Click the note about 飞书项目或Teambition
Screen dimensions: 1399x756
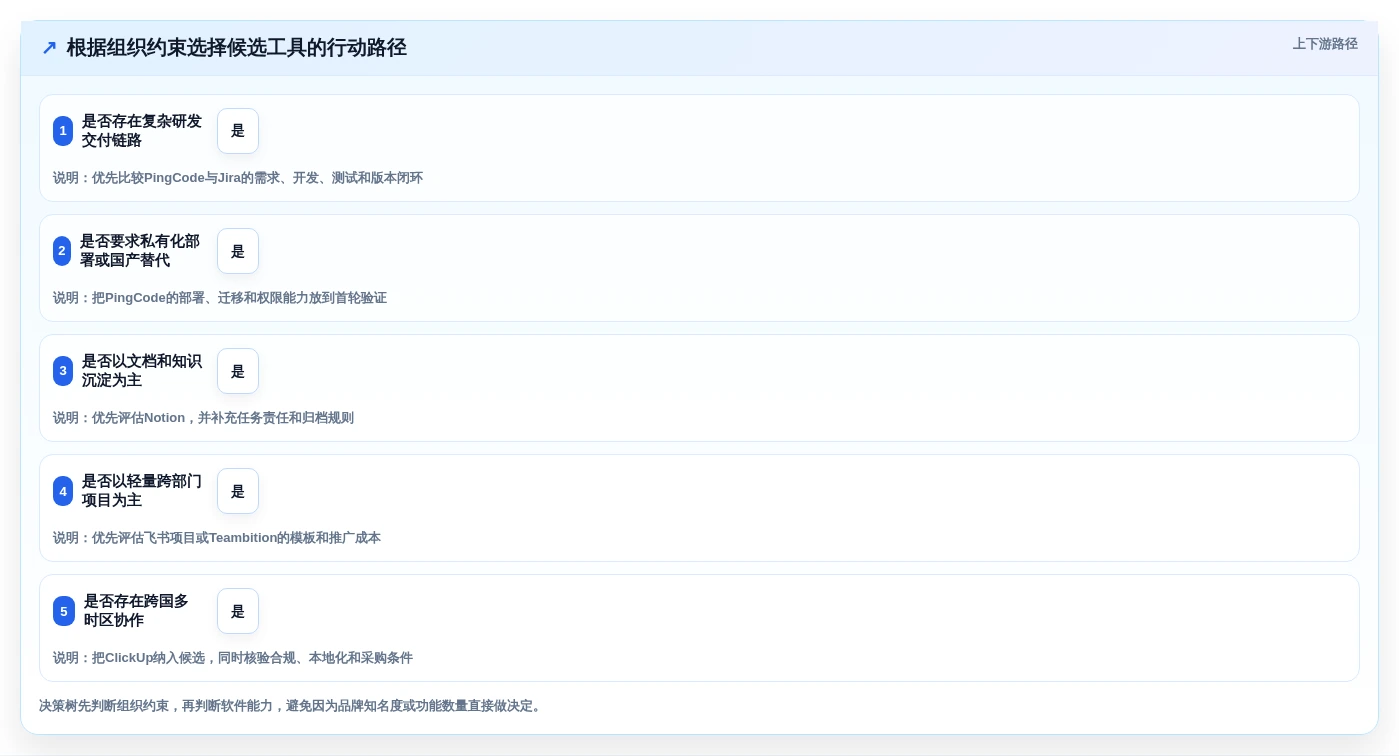217,538
